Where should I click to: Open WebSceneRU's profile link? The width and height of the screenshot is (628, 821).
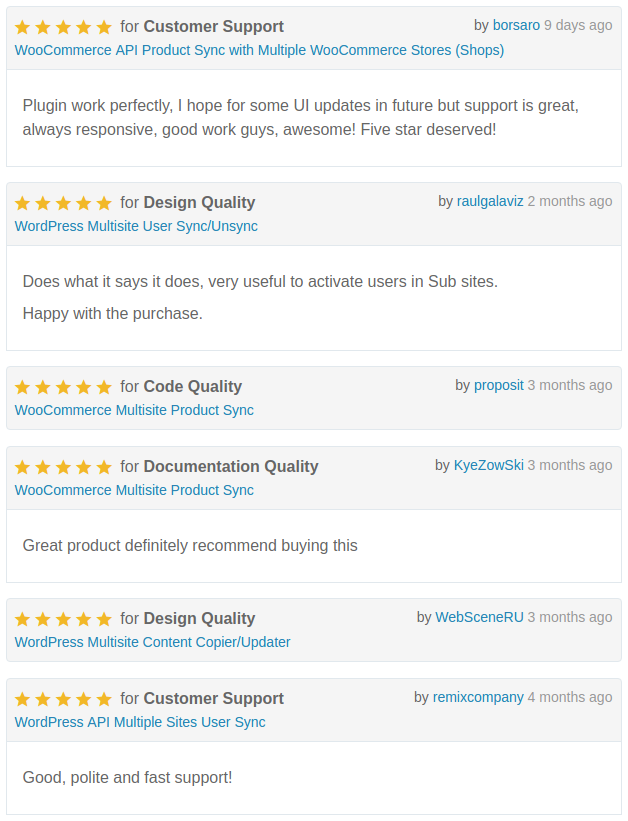coord(479,617)
